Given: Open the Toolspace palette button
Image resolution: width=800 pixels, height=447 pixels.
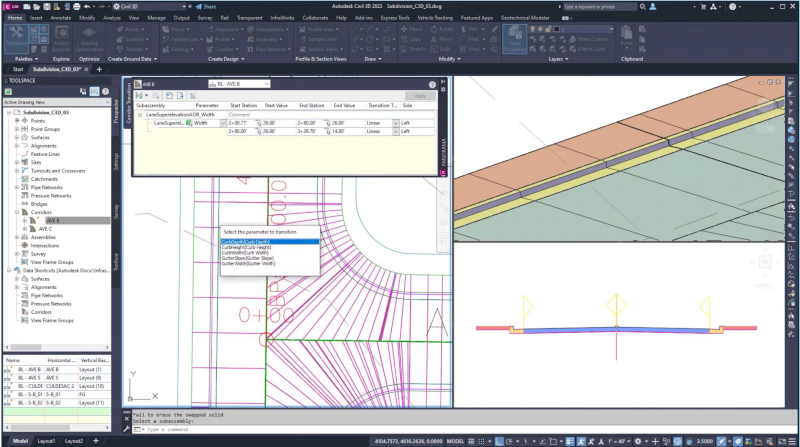Looking at the screenshot, I should (x=16, y=37).
